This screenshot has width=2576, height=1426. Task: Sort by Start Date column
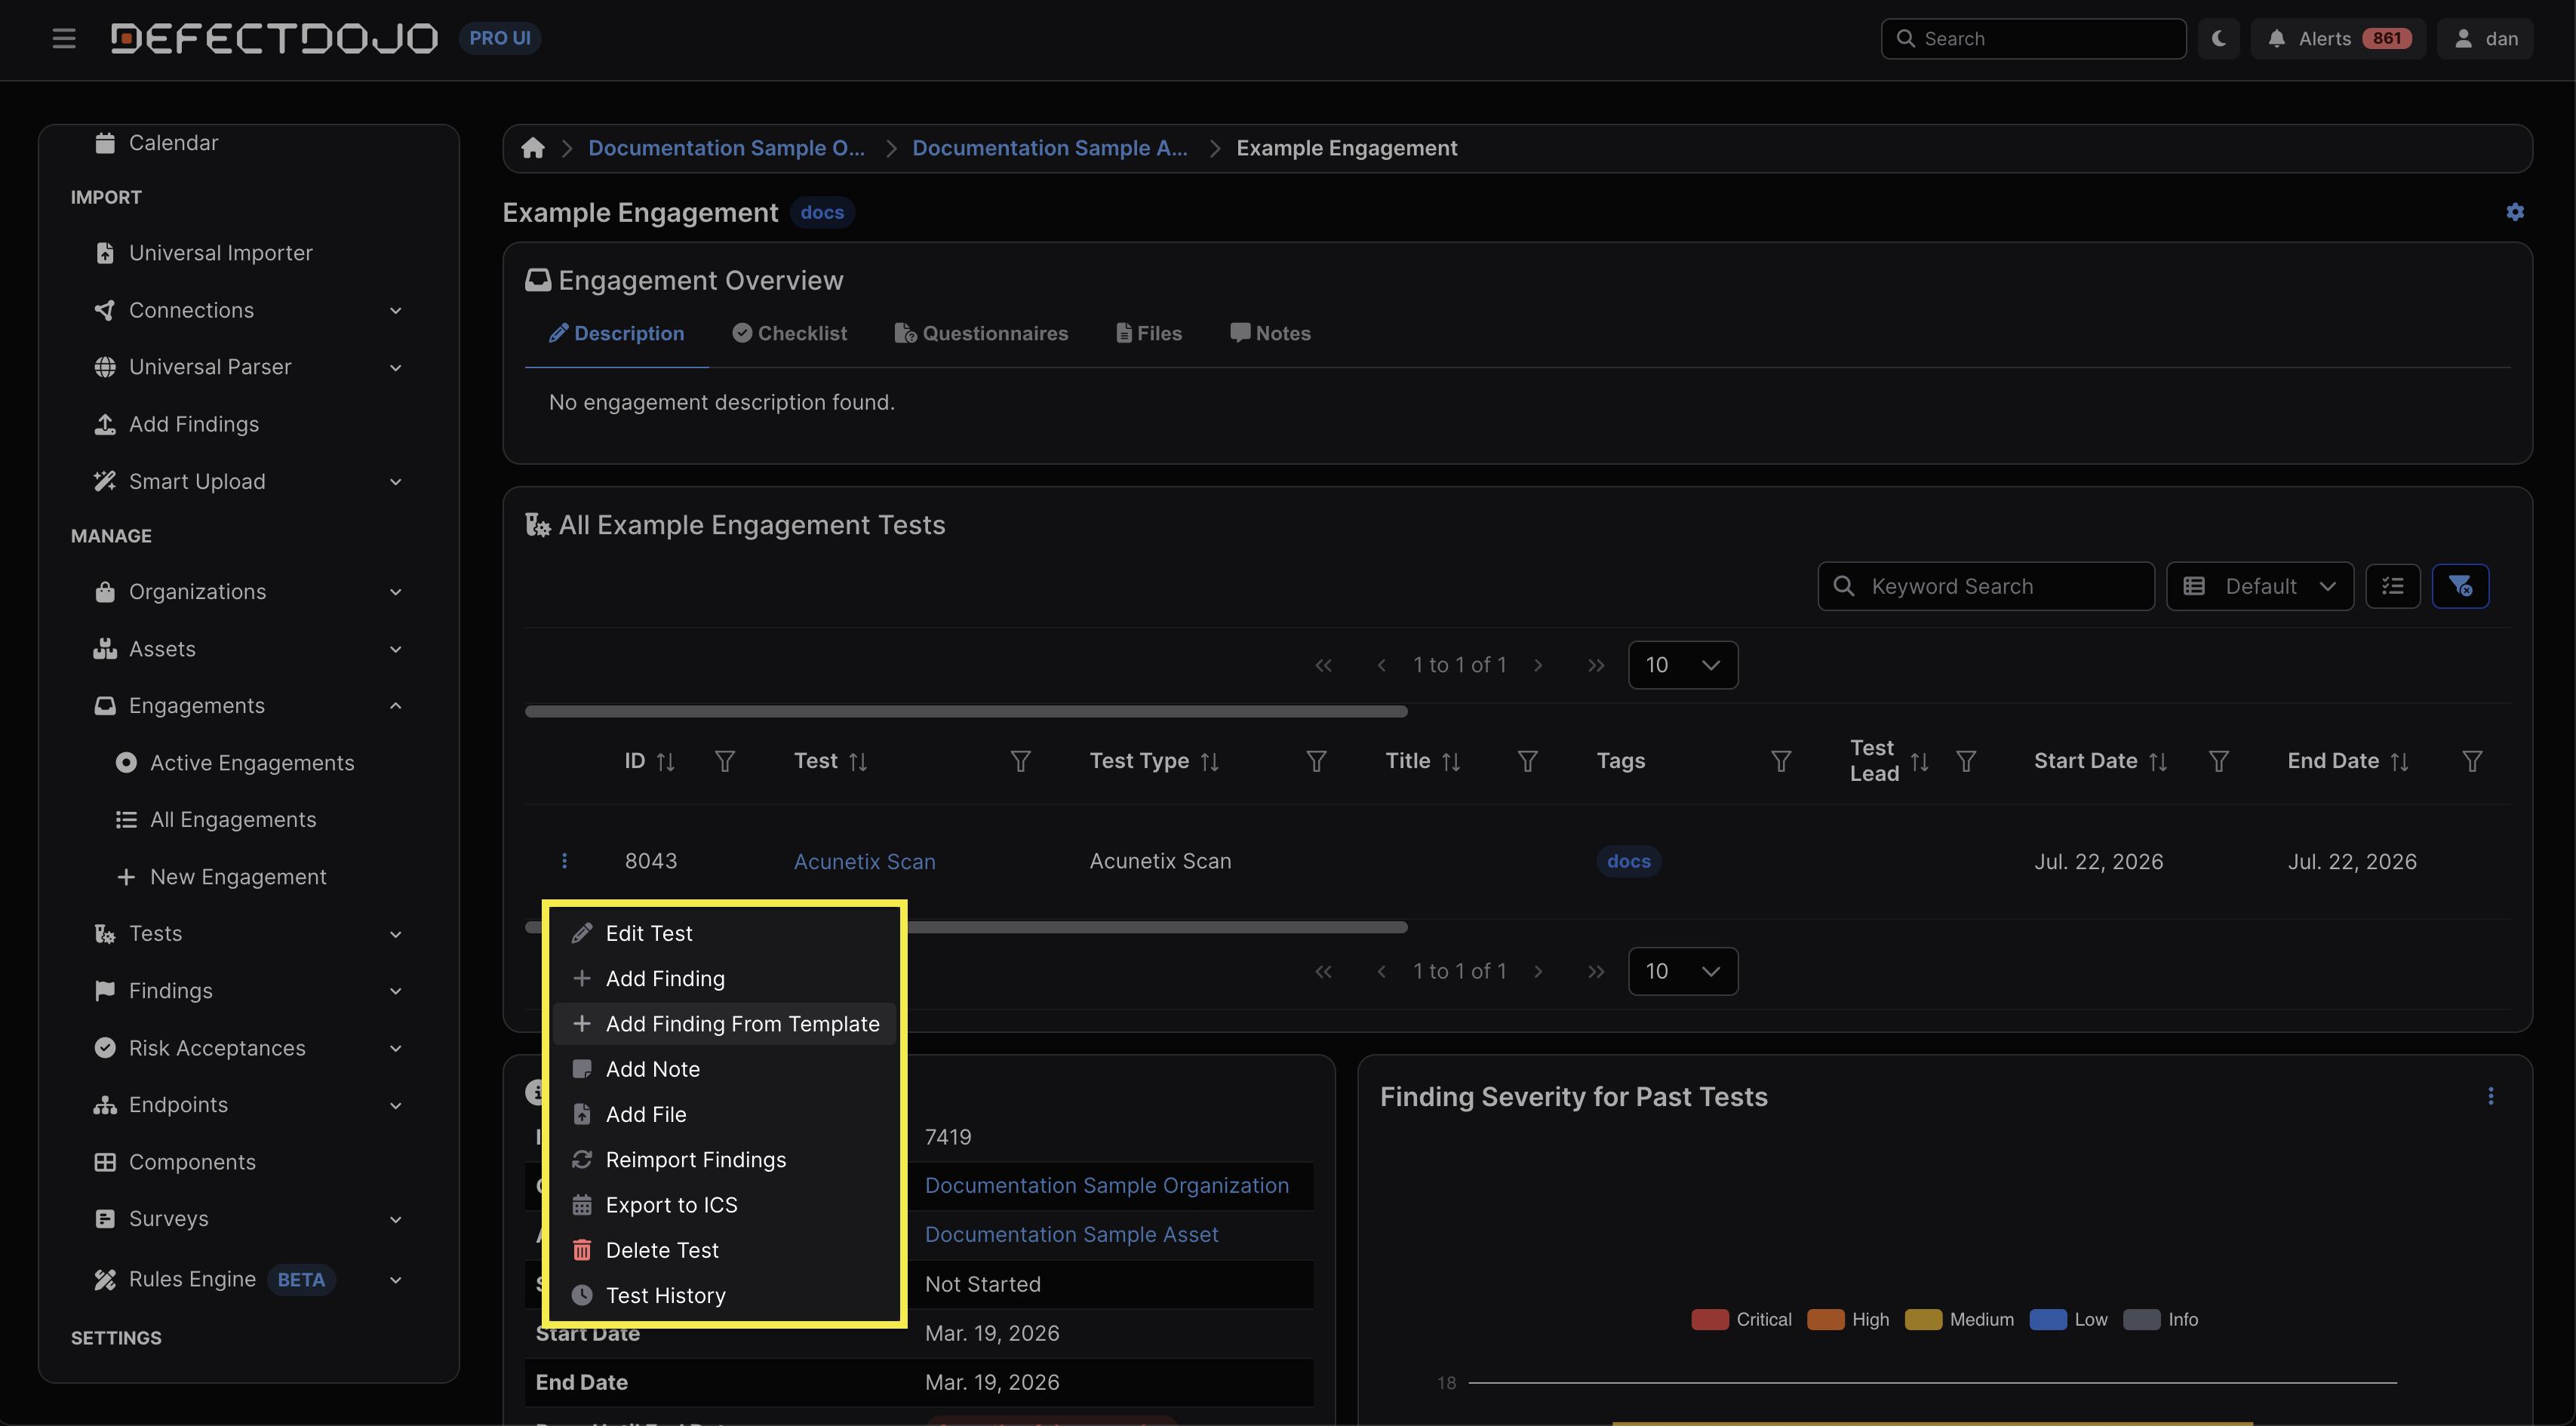click(2158, 762)
